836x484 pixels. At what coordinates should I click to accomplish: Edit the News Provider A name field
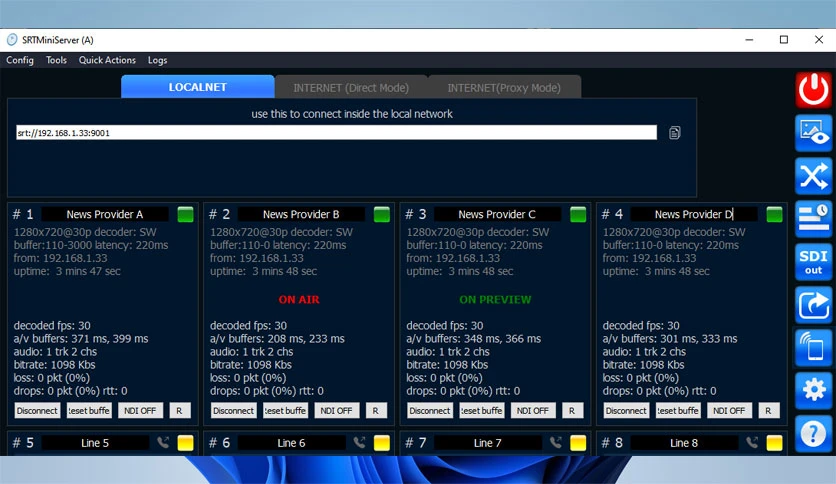pos(105,214)
